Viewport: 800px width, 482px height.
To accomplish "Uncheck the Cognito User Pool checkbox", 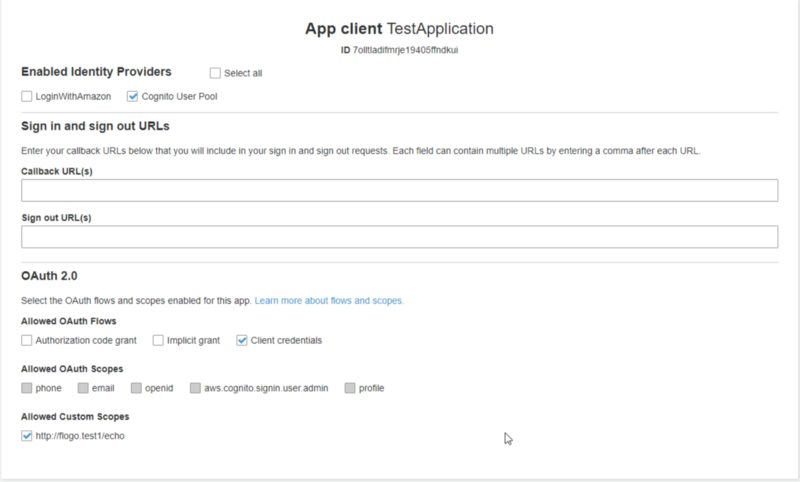I will pos(132,96).
